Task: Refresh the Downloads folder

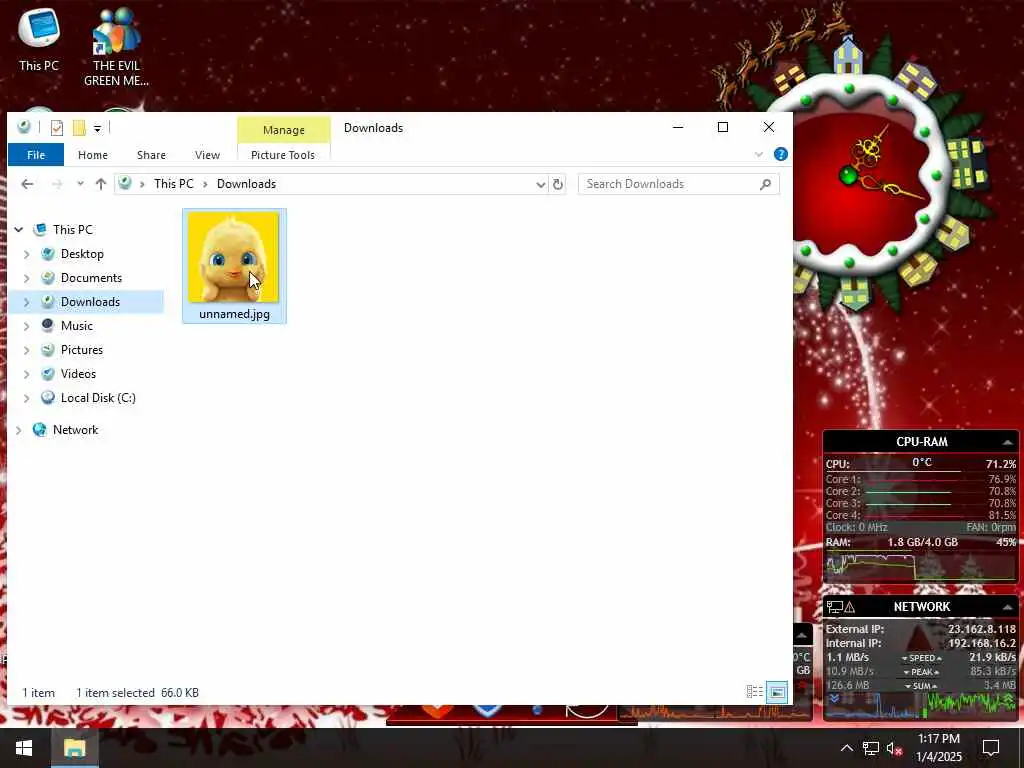Action: (558, 184)
